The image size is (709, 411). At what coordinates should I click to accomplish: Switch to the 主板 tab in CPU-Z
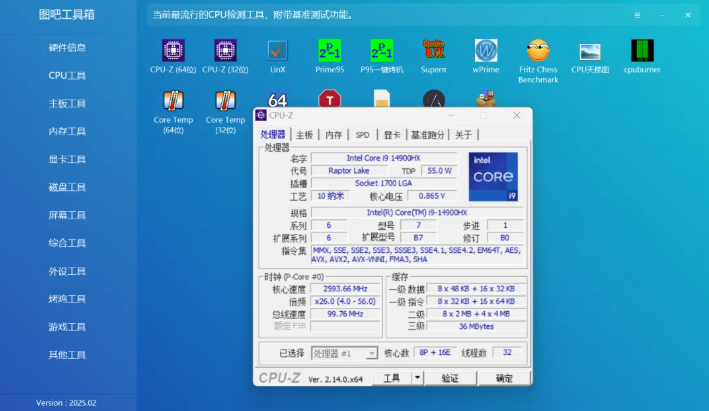click(304, 135)
